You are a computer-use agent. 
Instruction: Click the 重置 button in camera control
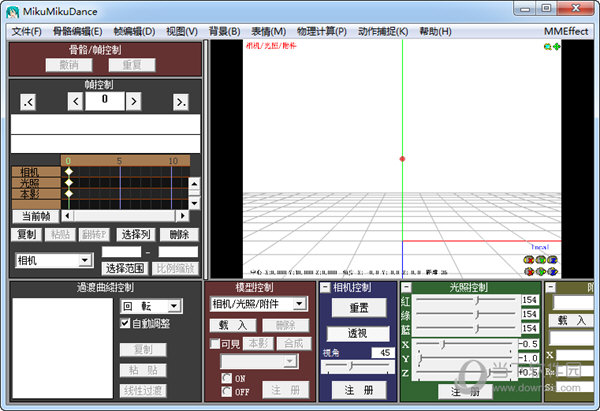coord(359,308)
